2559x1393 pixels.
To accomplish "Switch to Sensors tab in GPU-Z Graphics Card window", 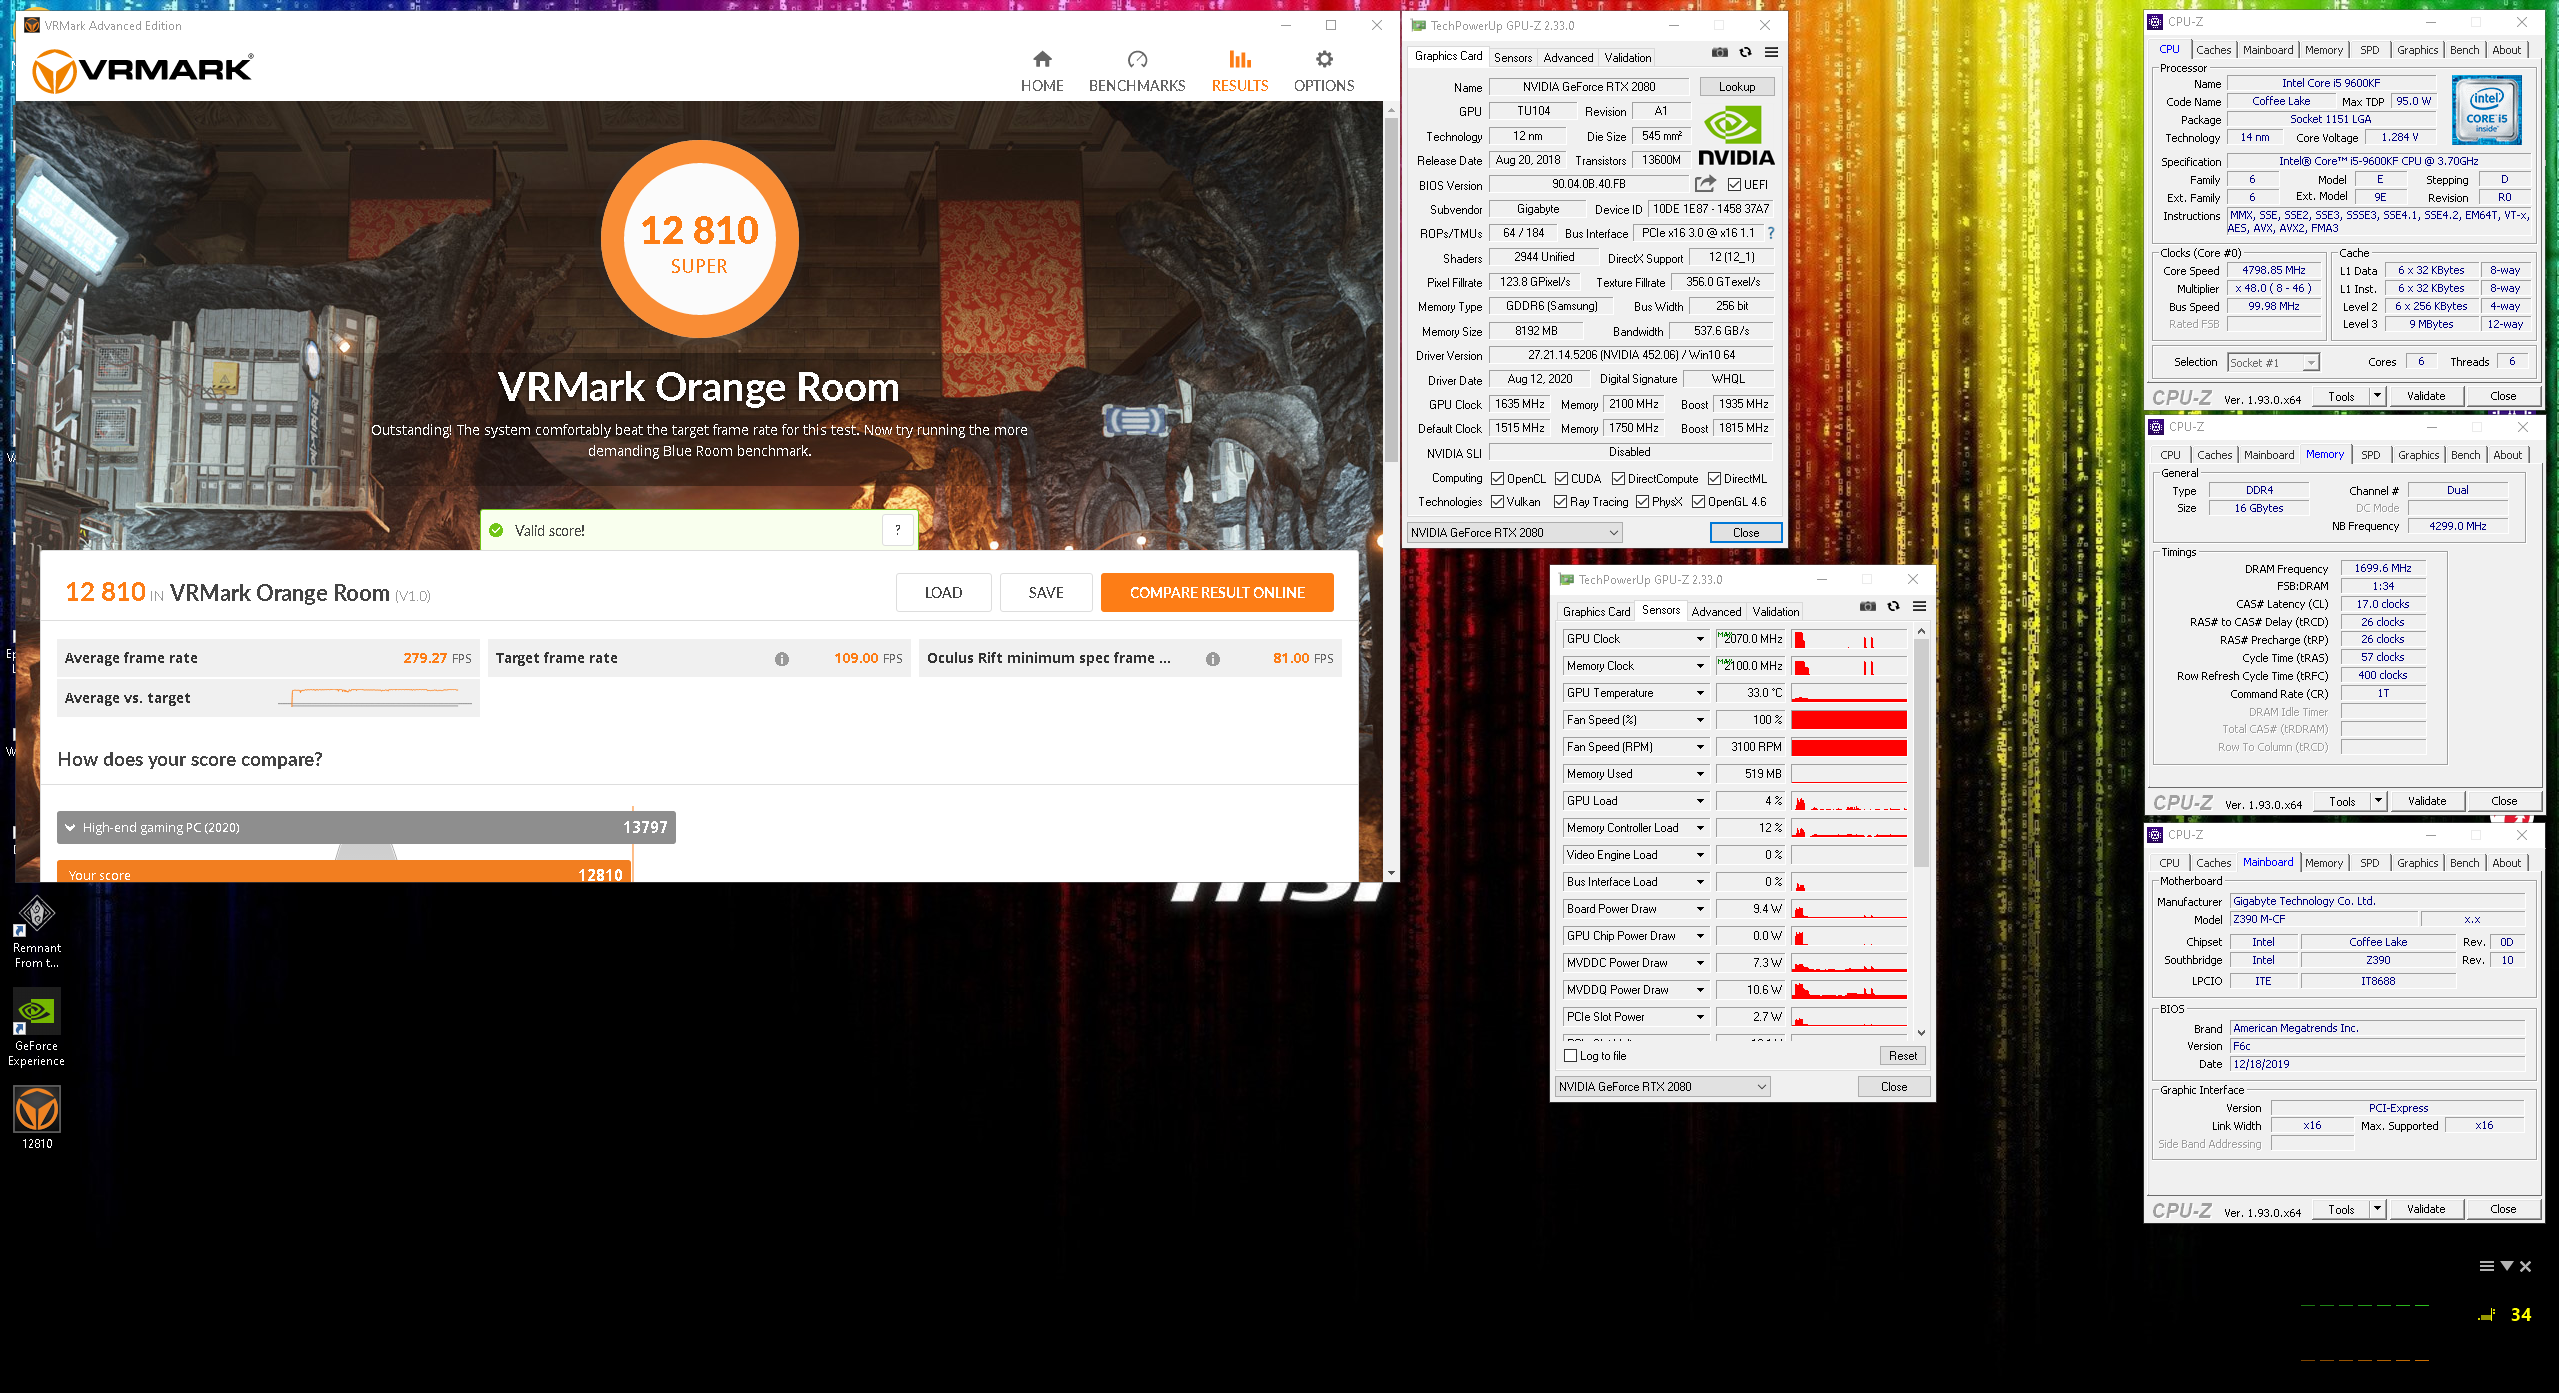I will click(1512, 58).
